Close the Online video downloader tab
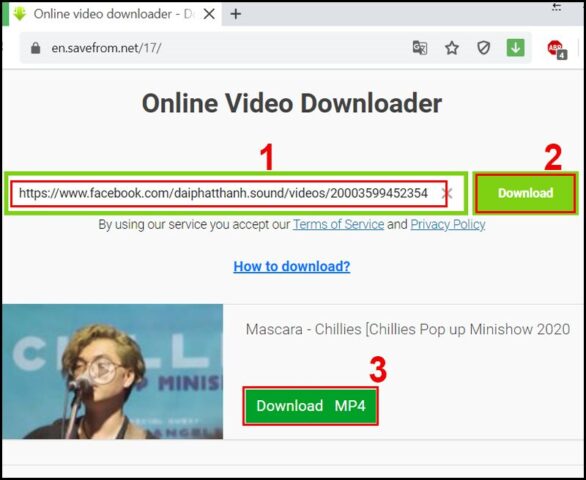 [209, 14]
